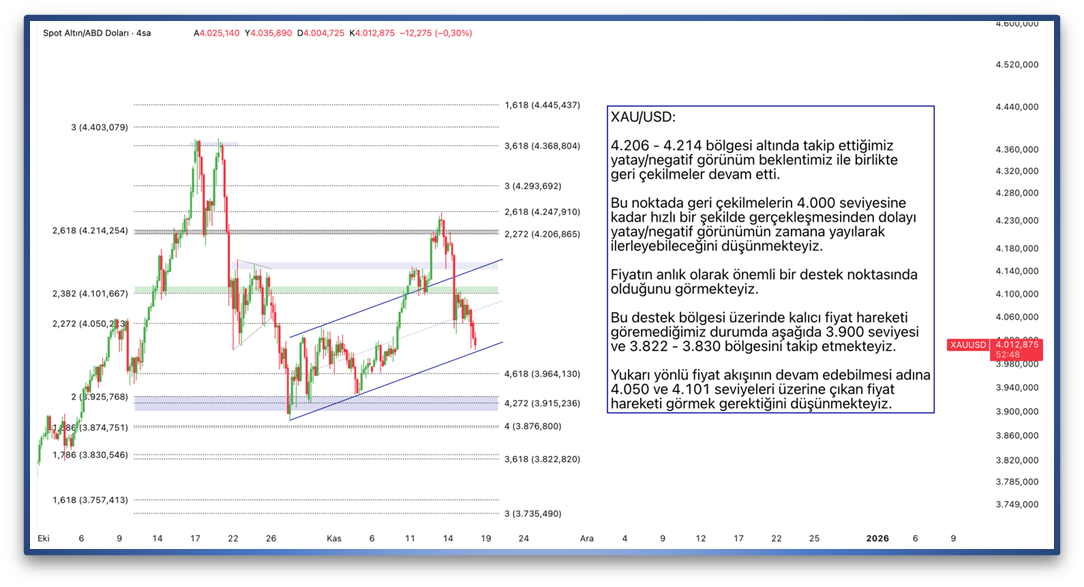Click the red XAUUSD price tag
This screenshot has width=1084, height=587.
[966, 345]
